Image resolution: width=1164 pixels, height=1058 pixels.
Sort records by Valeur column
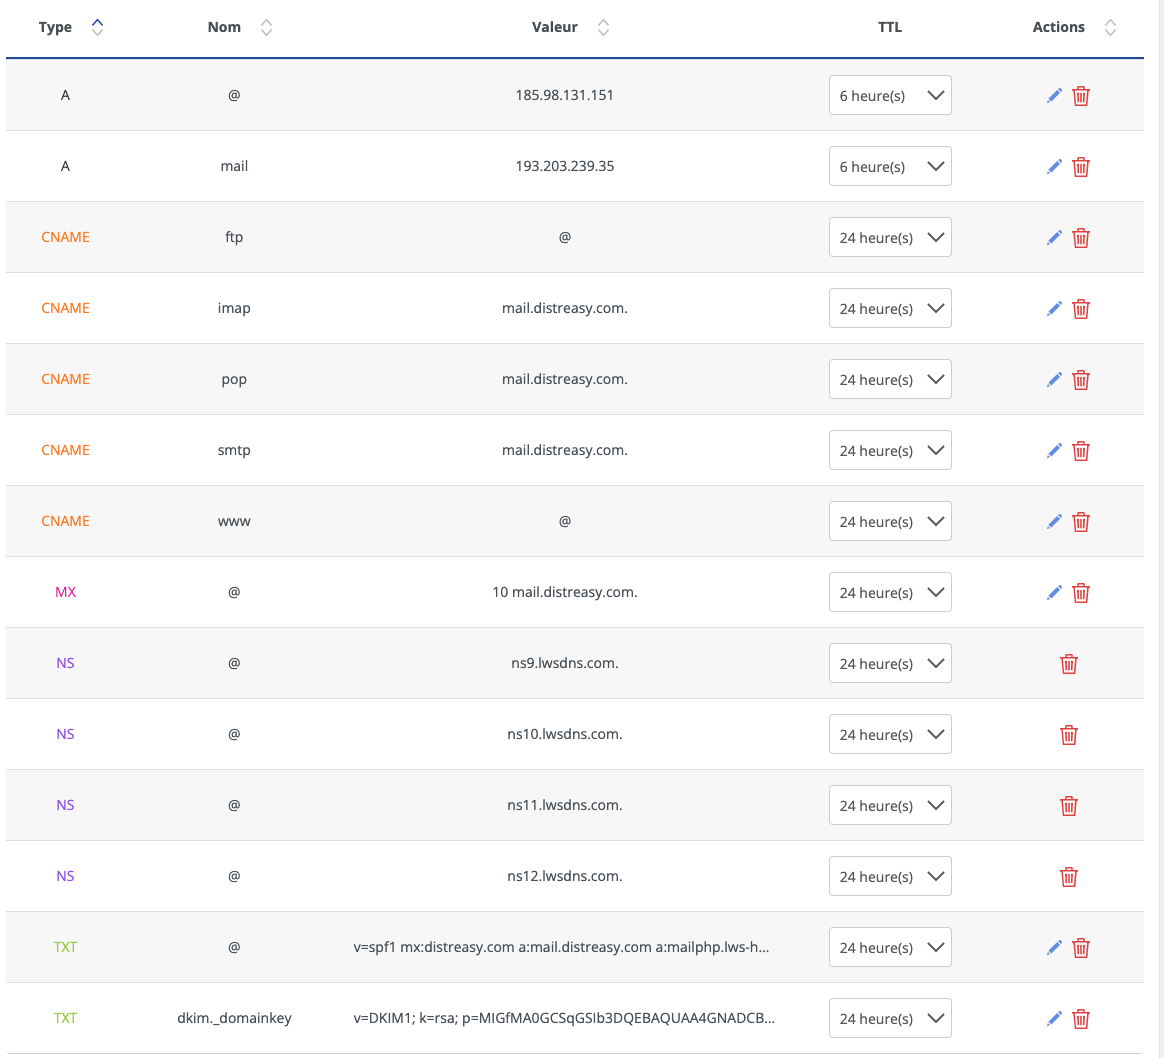pyautogui.click(x=603, y=28)
